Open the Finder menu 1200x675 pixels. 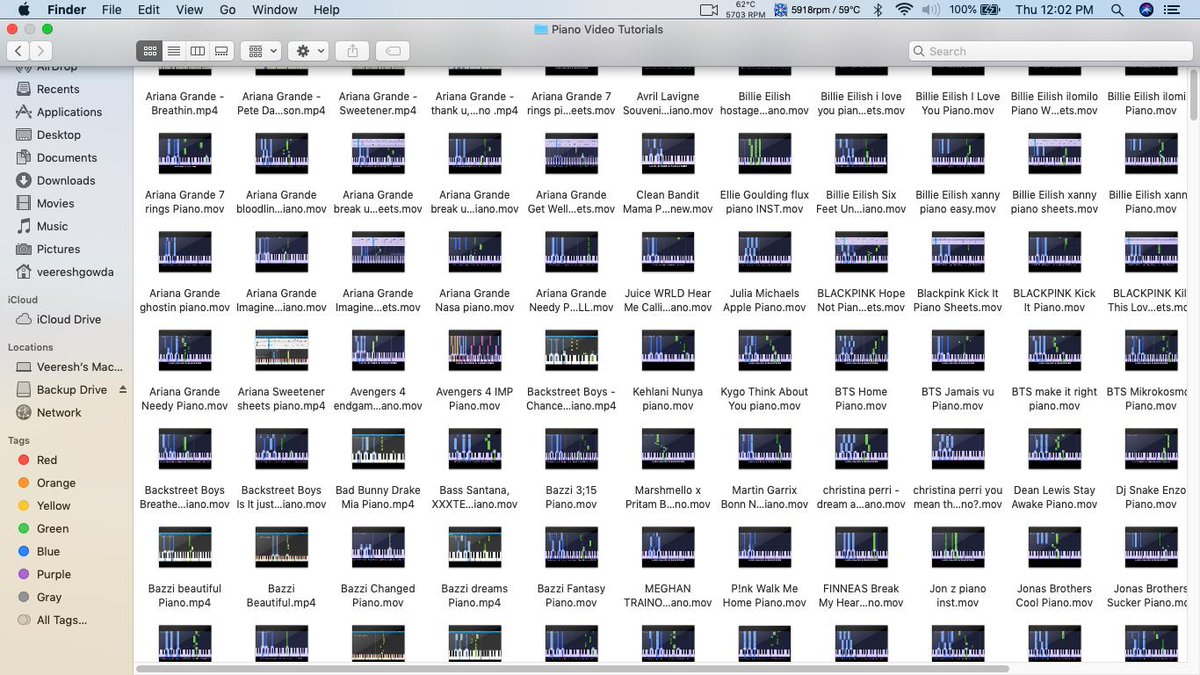coord(67,10)
